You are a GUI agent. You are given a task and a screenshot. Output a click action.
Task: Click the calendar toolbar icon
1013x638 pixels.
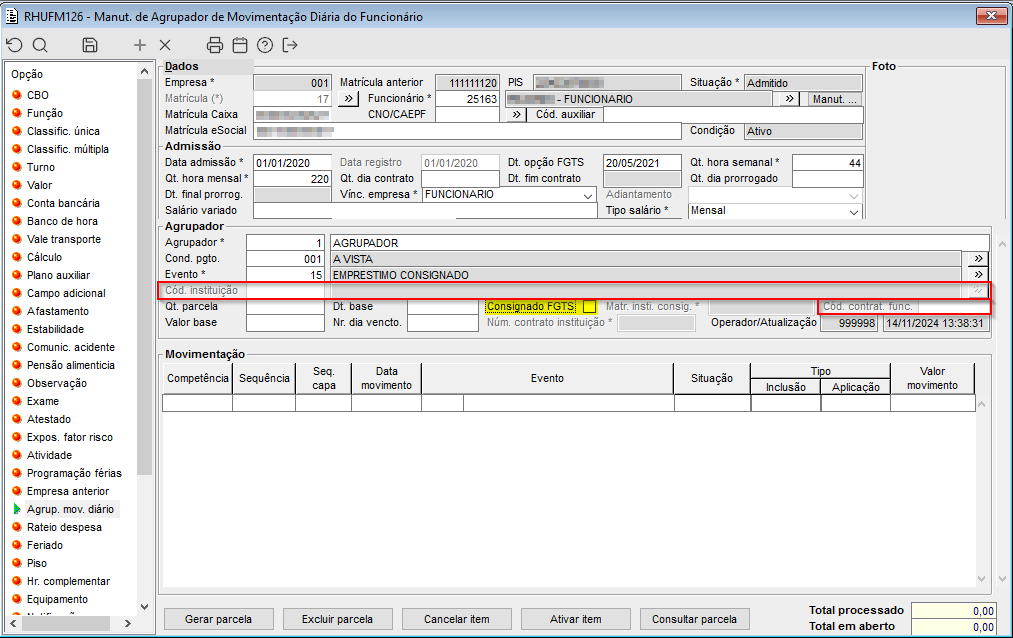240,45
